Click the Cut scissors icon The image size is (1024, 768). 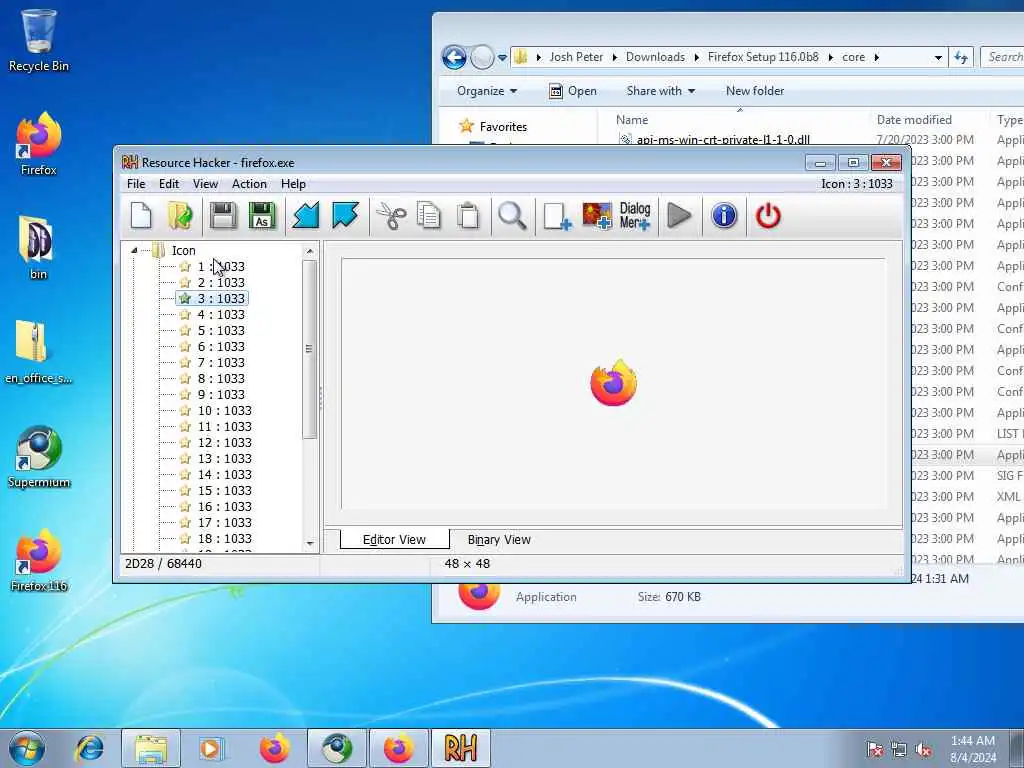(x=391, y=216)
